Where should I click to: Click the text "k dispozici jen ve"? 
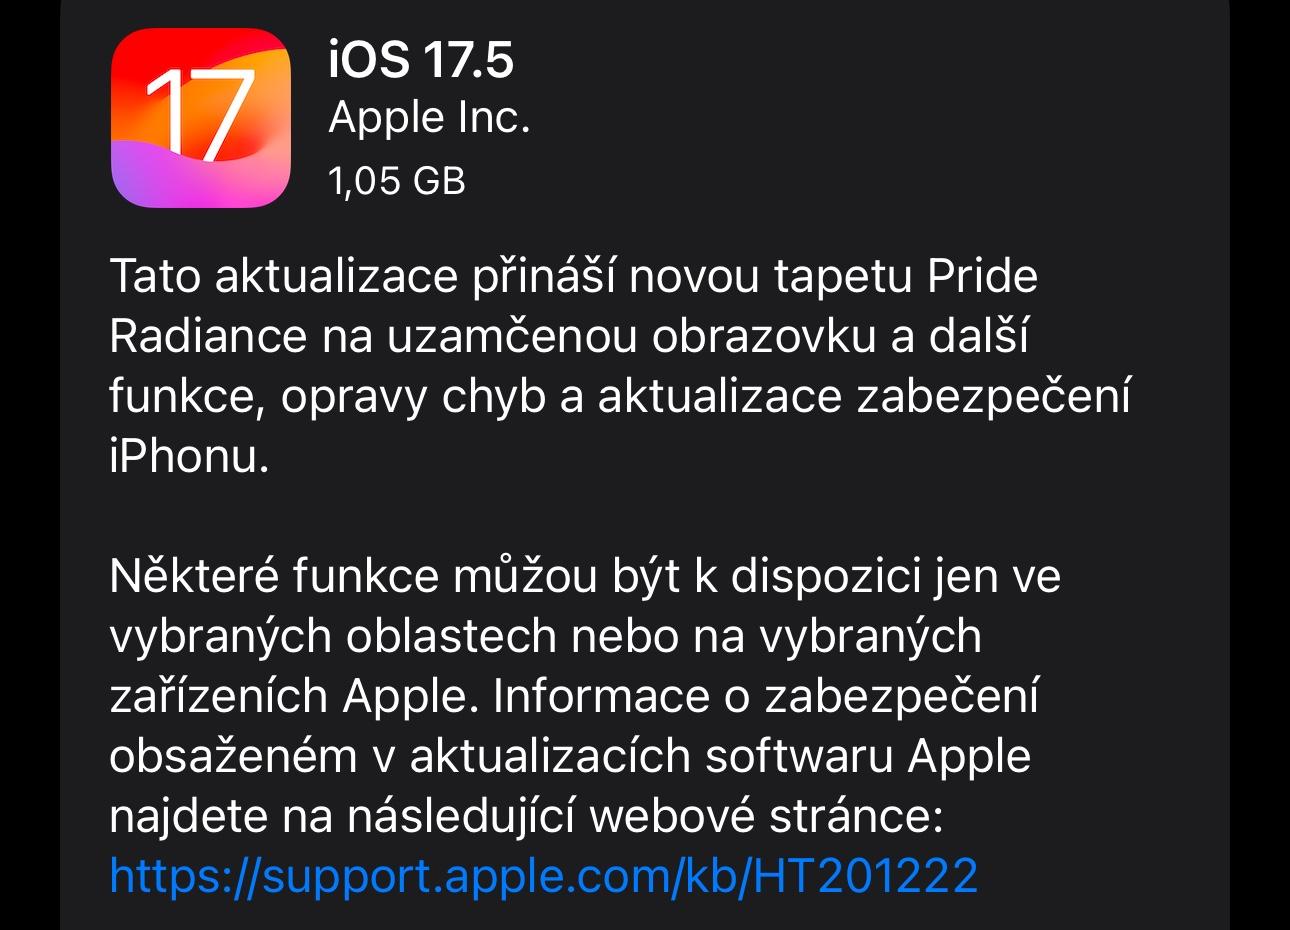(876, 577)
